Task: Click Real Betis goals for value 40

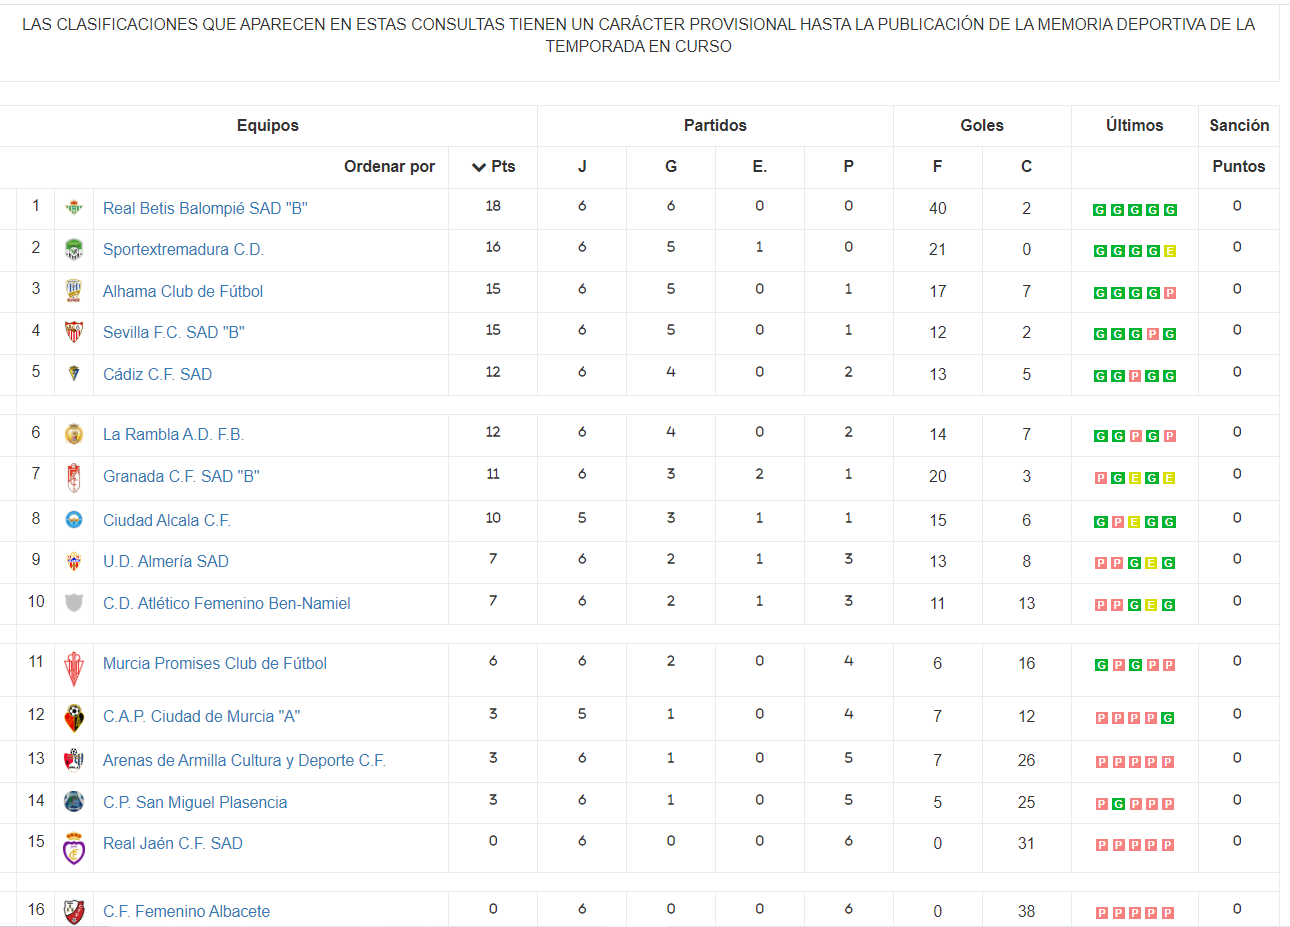Action: pyautogui.click(x=937, y=208)
